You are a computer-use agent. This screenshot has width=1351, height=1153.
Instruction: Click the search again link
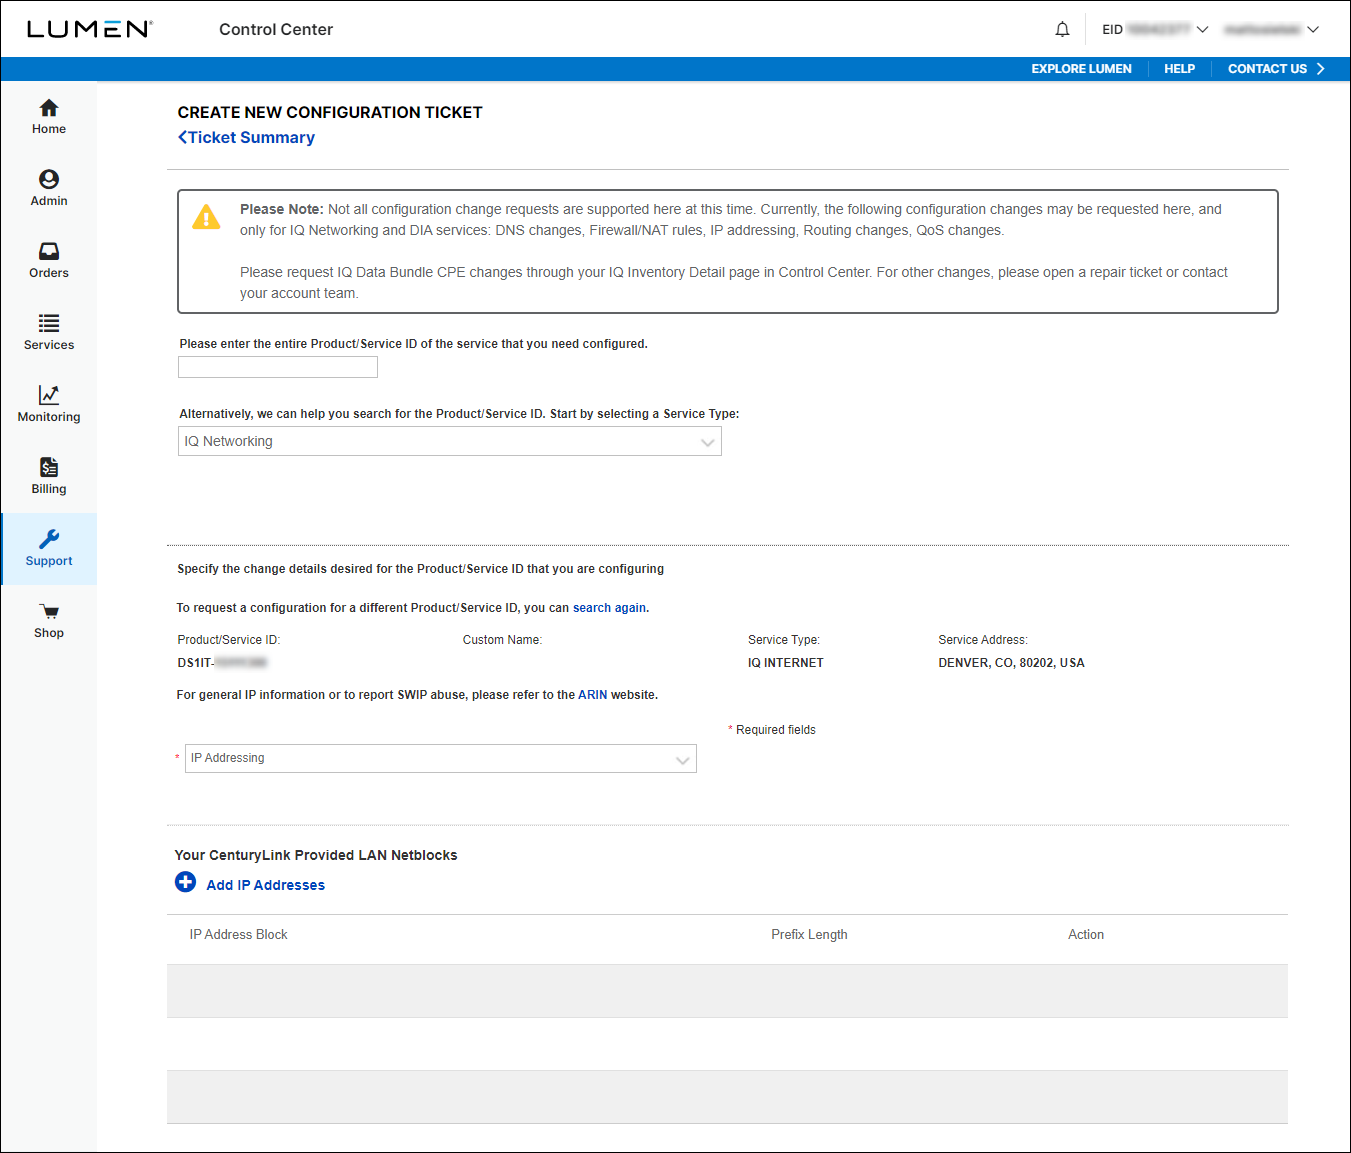(609, 608)
